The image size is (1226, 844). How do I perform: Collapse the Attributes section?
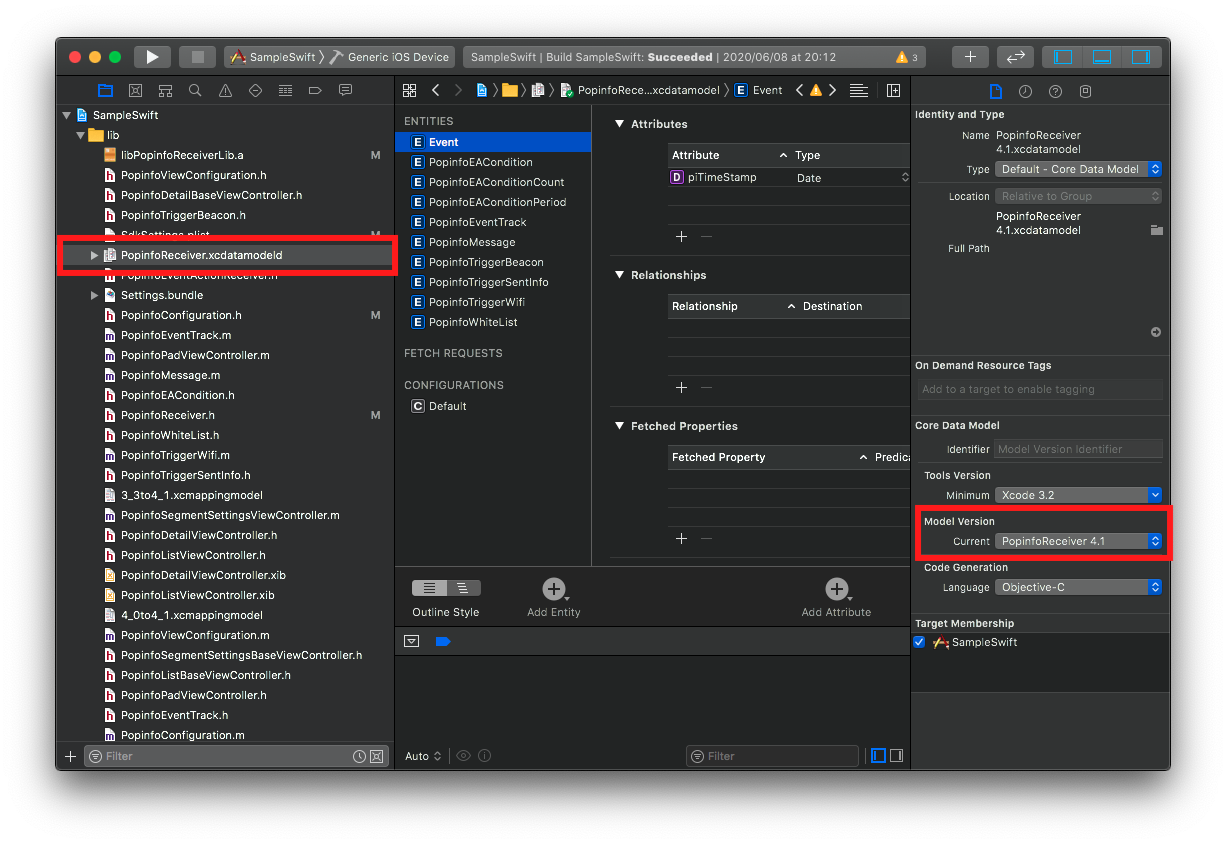(619, 124)
